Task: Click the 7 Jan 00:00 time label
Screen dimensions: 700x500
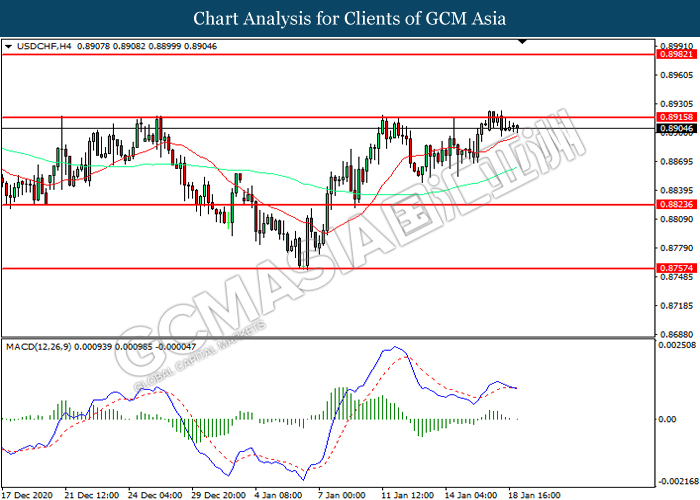Action: click(341, 495)
